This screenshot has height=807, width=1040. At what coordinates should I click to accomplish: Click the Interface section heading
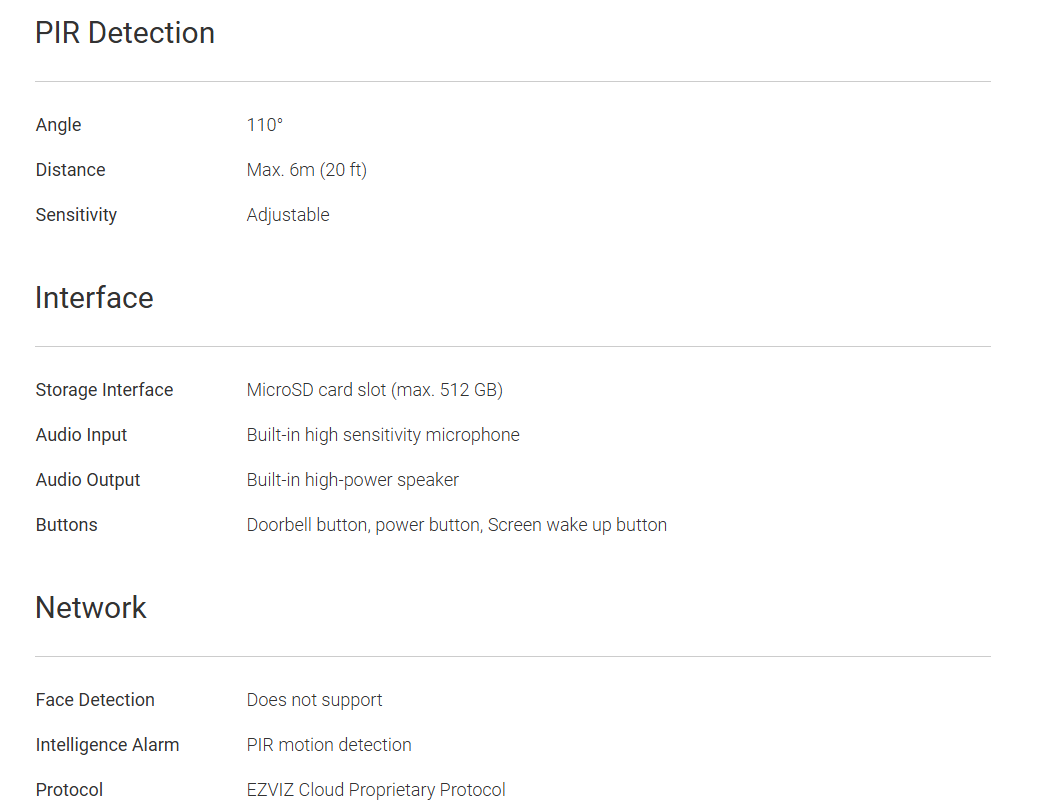[94, 298]
